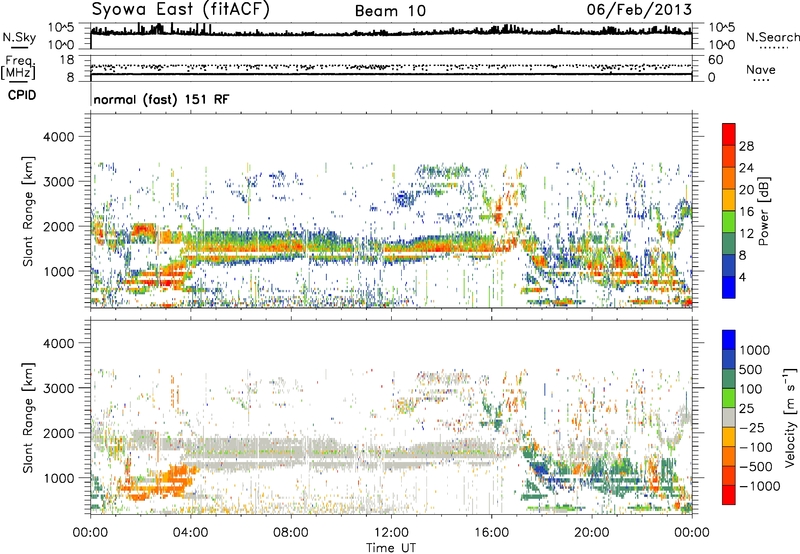Pick the blue bottom segment of Power color bar
Image resolution: width=800 pixels, height=554 pixels.
(729, 287)
